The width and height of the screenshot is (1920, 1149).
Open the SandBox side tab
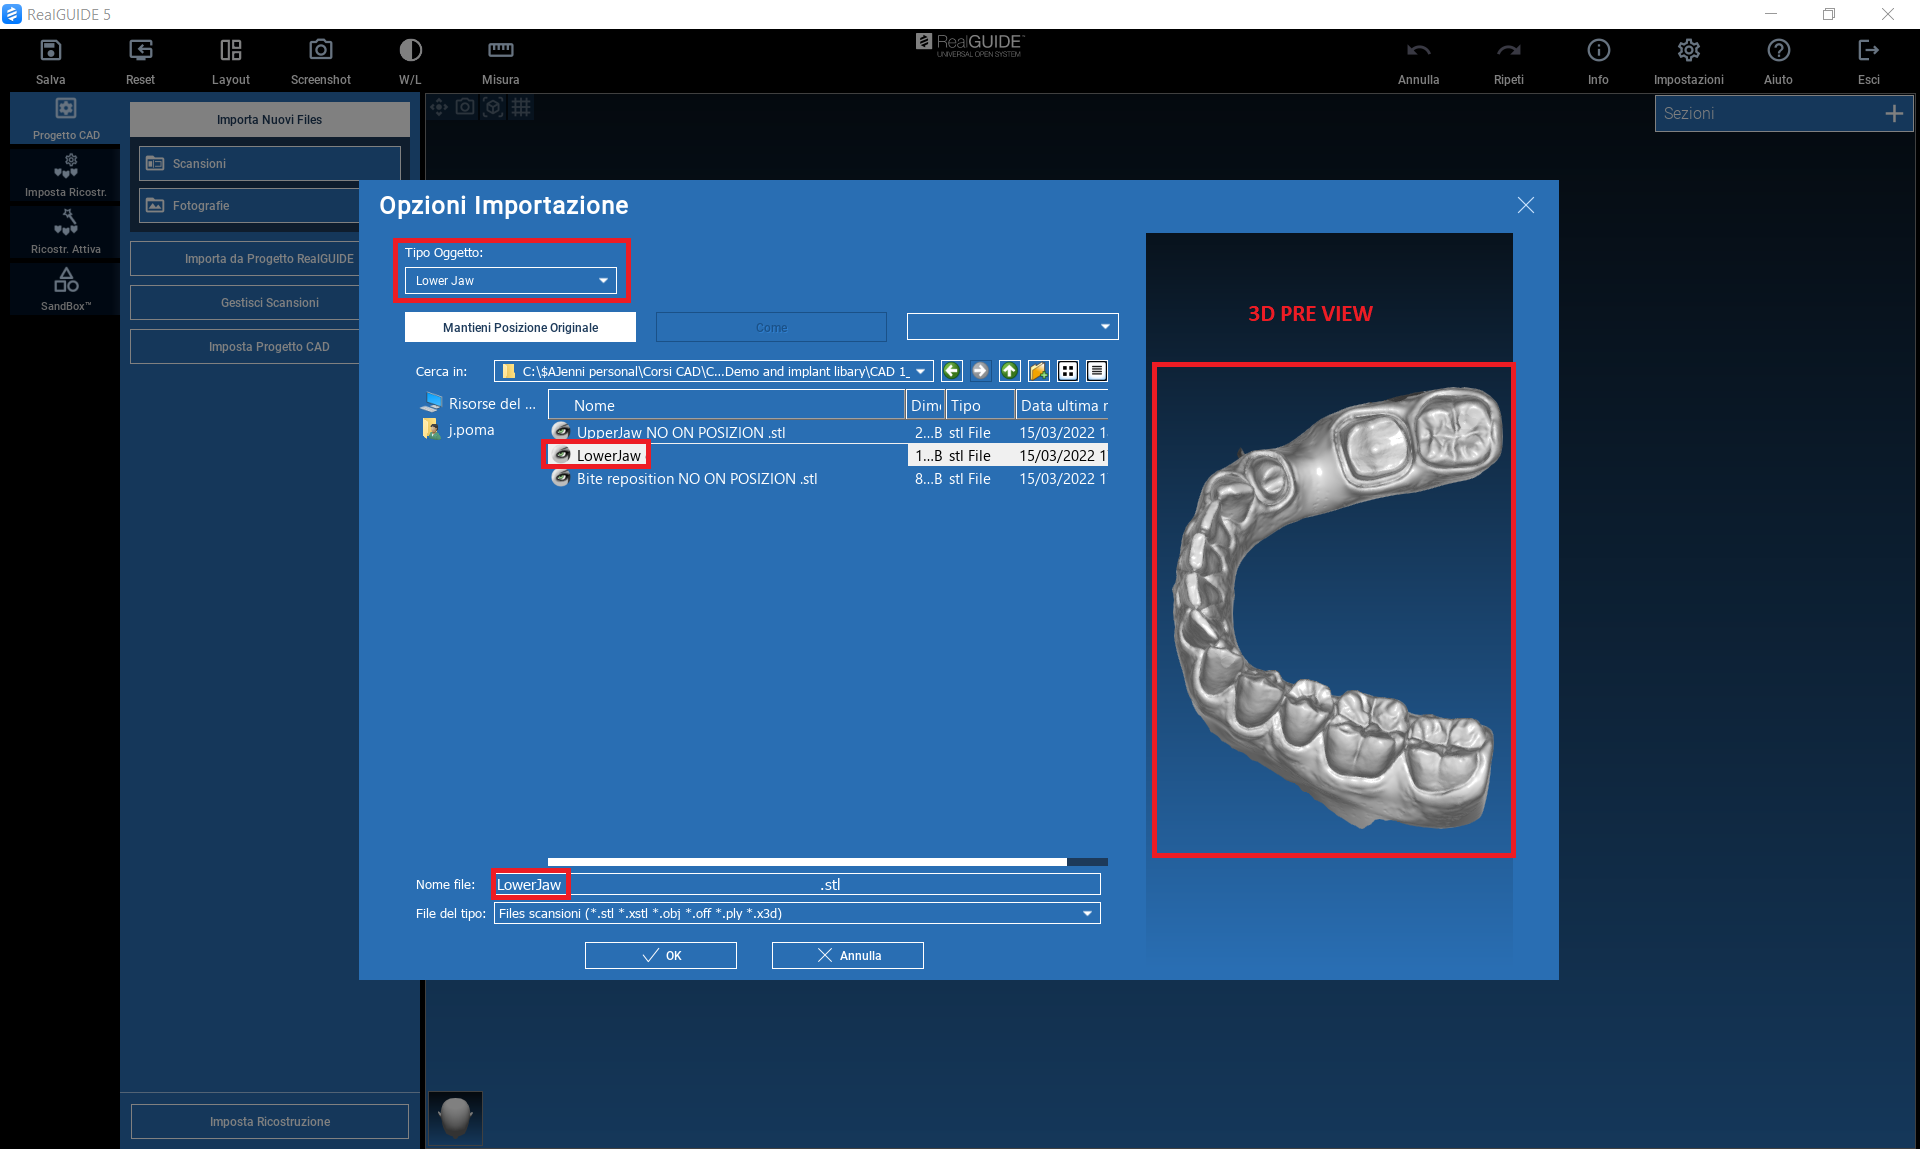[x=66, y=289]
